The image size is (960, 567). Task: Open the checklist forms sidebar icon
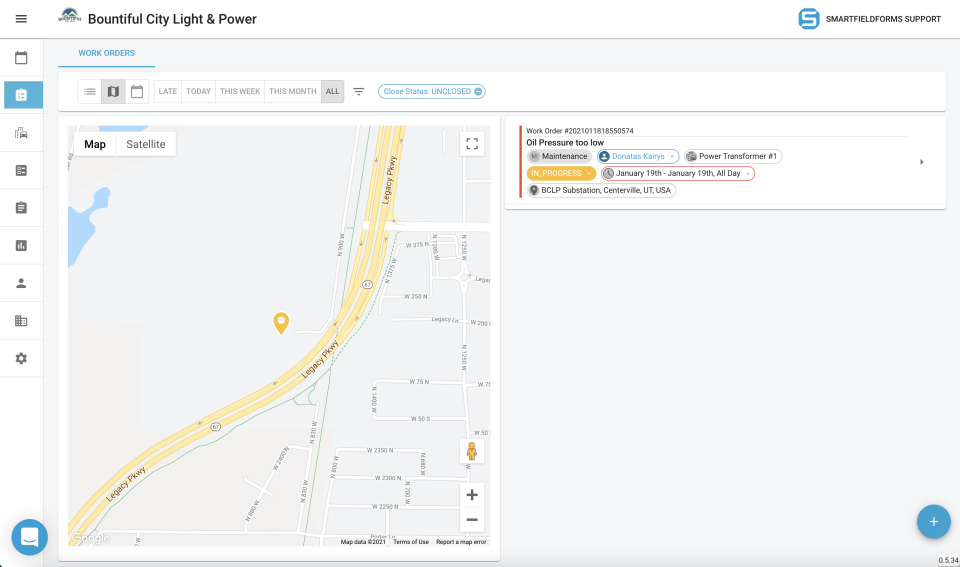click(x=21, y=170)
